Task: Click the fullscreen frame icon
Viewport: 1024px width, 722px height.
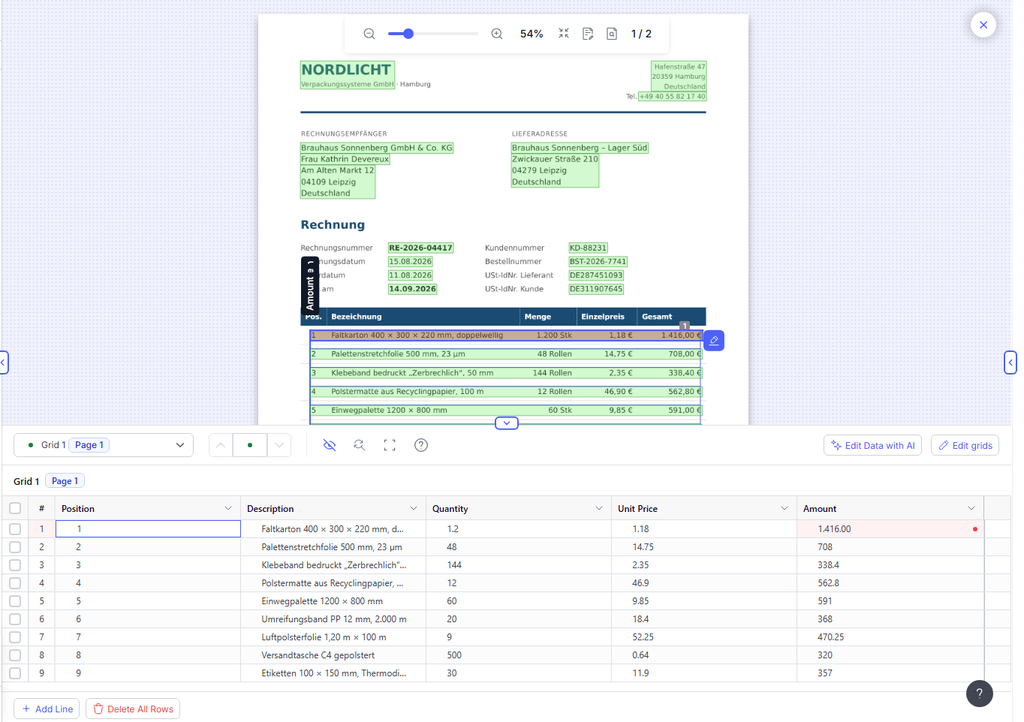Action: pyautogui.click(x=390, y=445)
